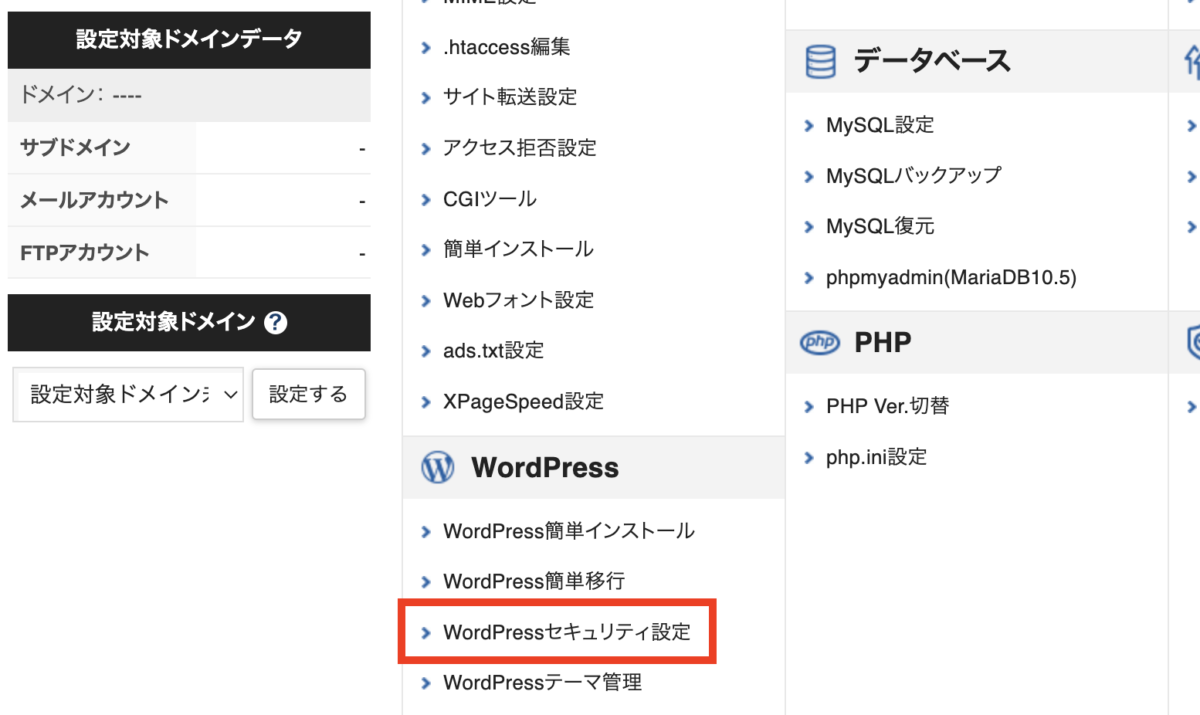1200x715 pixels.
Task: Open MySQL設定
Action: (x=880, y=125)
